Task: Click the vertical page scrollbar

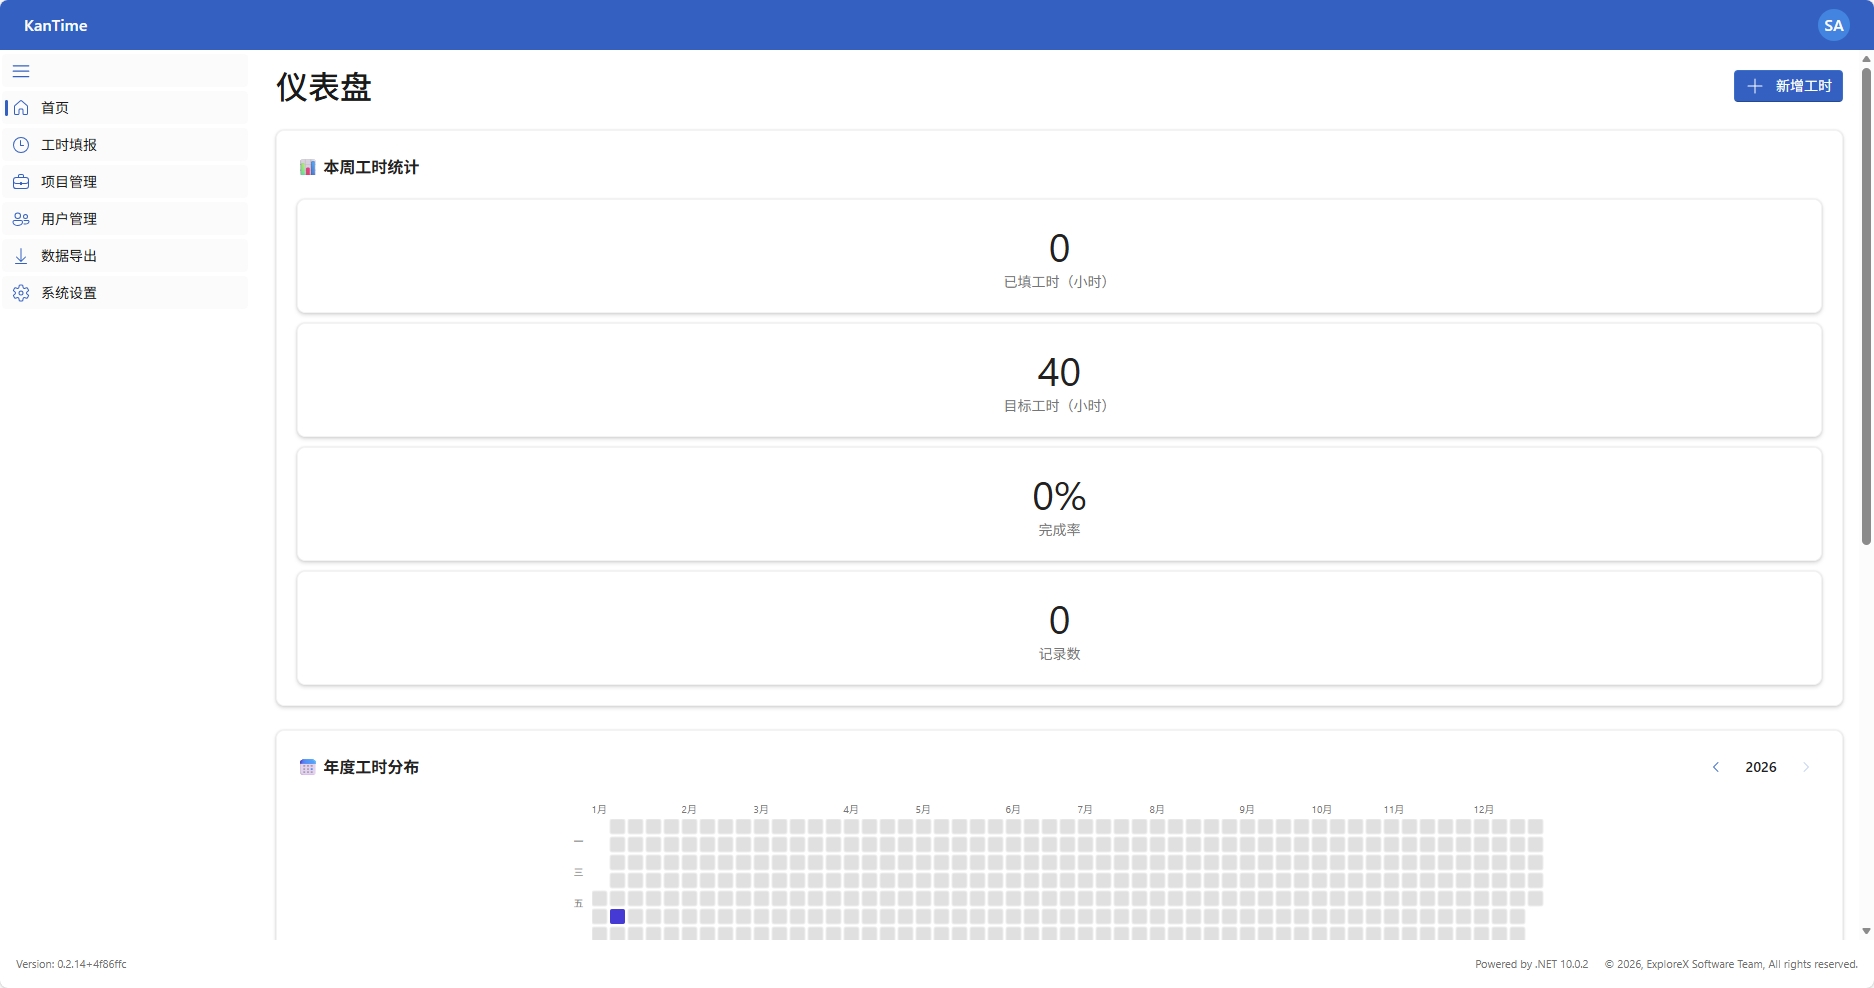Action: coord(1866,300)
